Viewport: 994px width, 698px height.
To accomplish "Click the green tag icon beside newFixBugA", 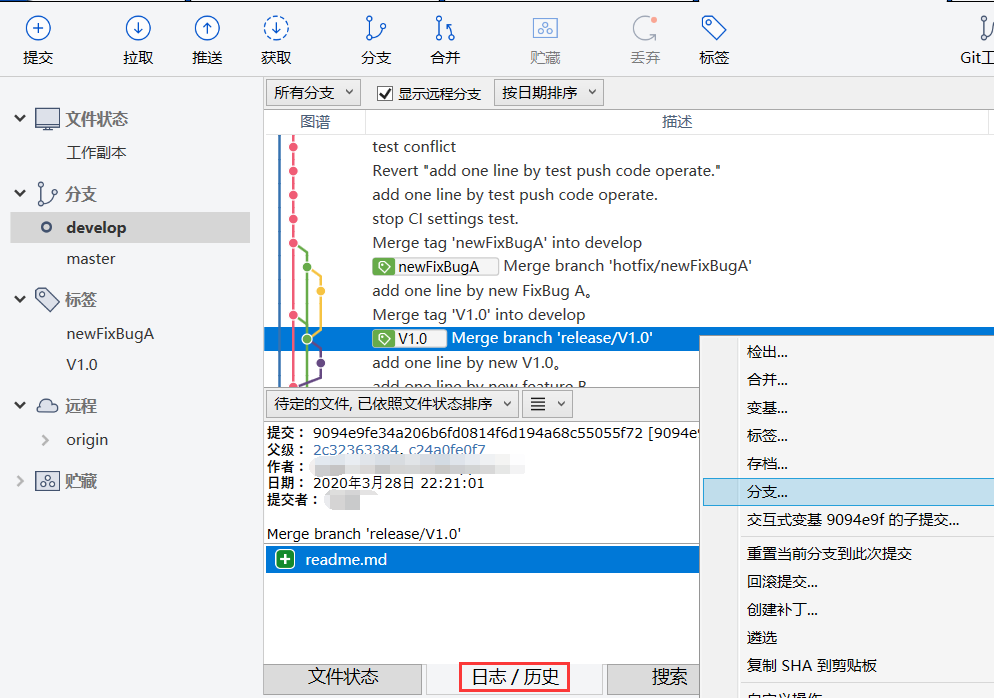I will point(384,267).
